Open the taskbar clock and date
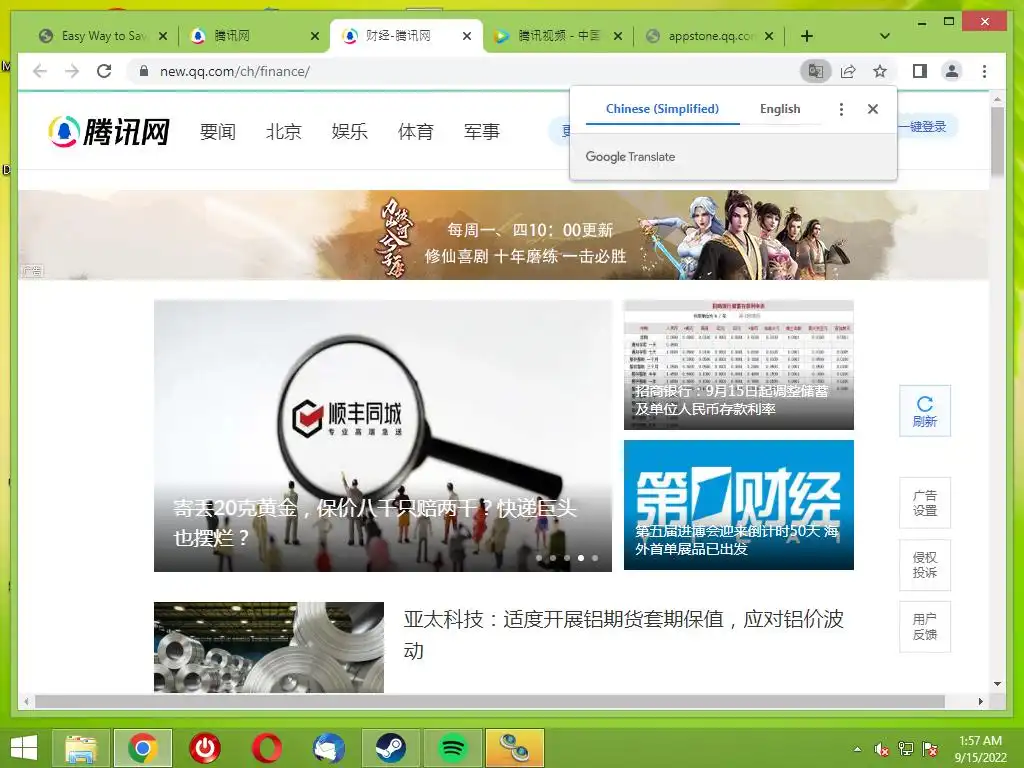 pos(981,749)
